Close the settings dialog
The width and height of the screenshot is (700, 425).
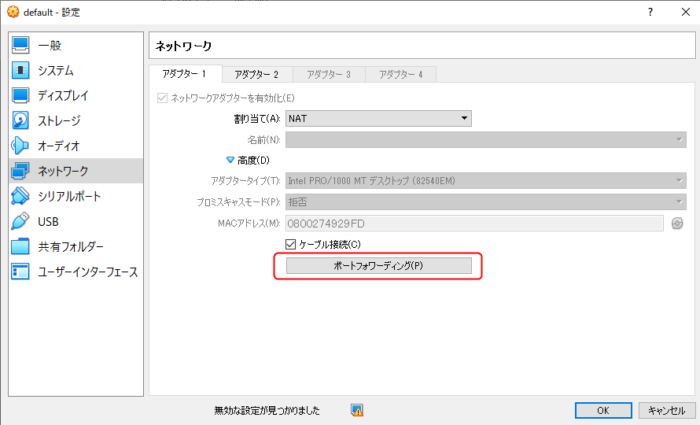(x=686, y=12)
